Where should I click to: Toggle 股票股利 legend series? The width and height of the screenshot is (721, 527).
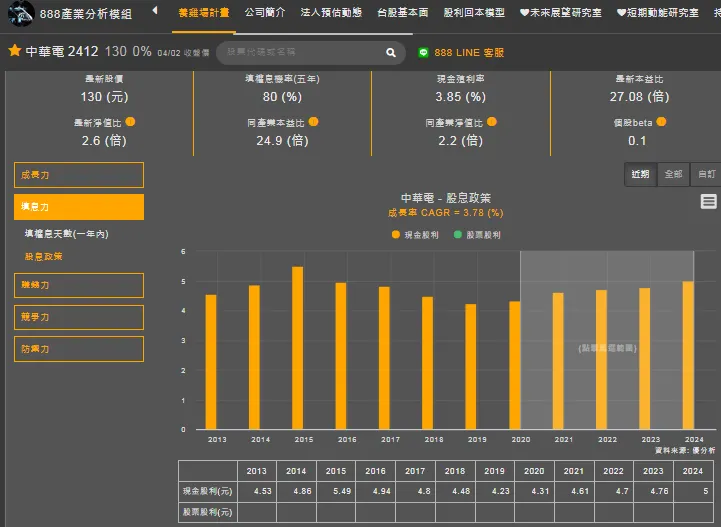pyautogui.click(x=477, y=235)
